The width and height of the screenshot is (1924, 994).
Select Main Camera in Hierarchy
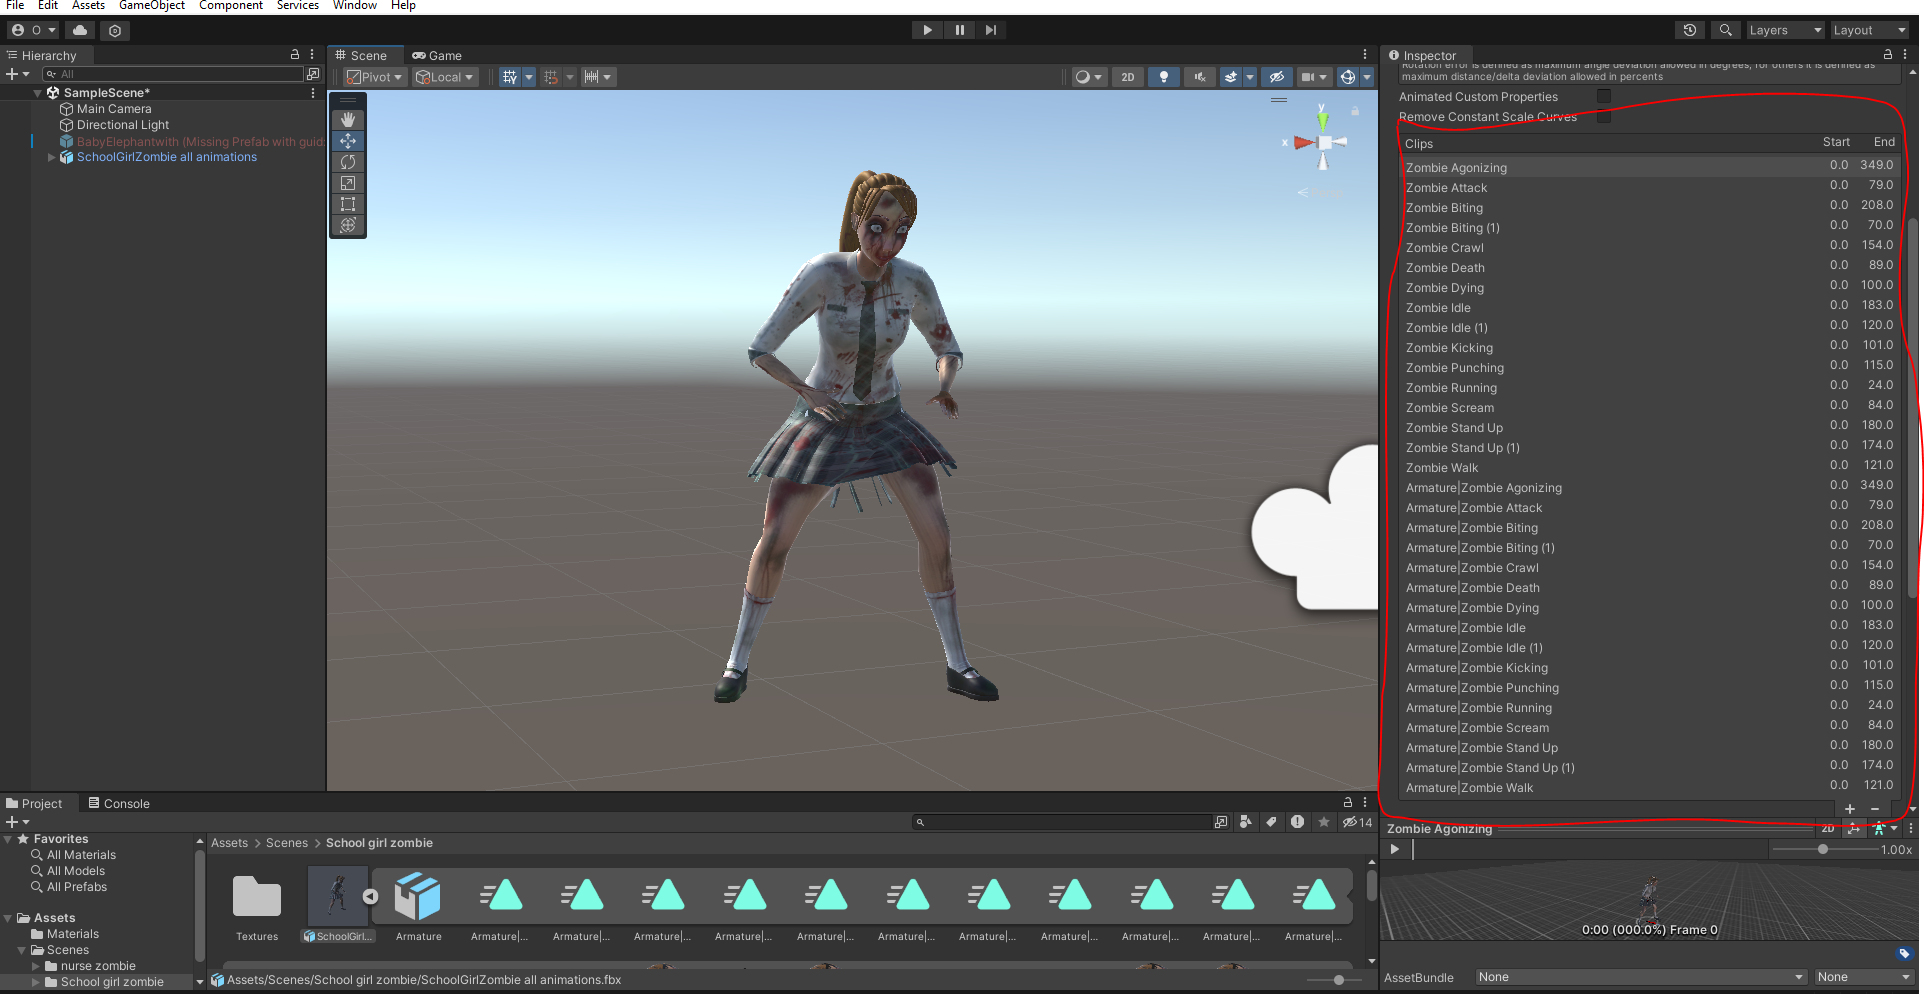pos(114,109)
